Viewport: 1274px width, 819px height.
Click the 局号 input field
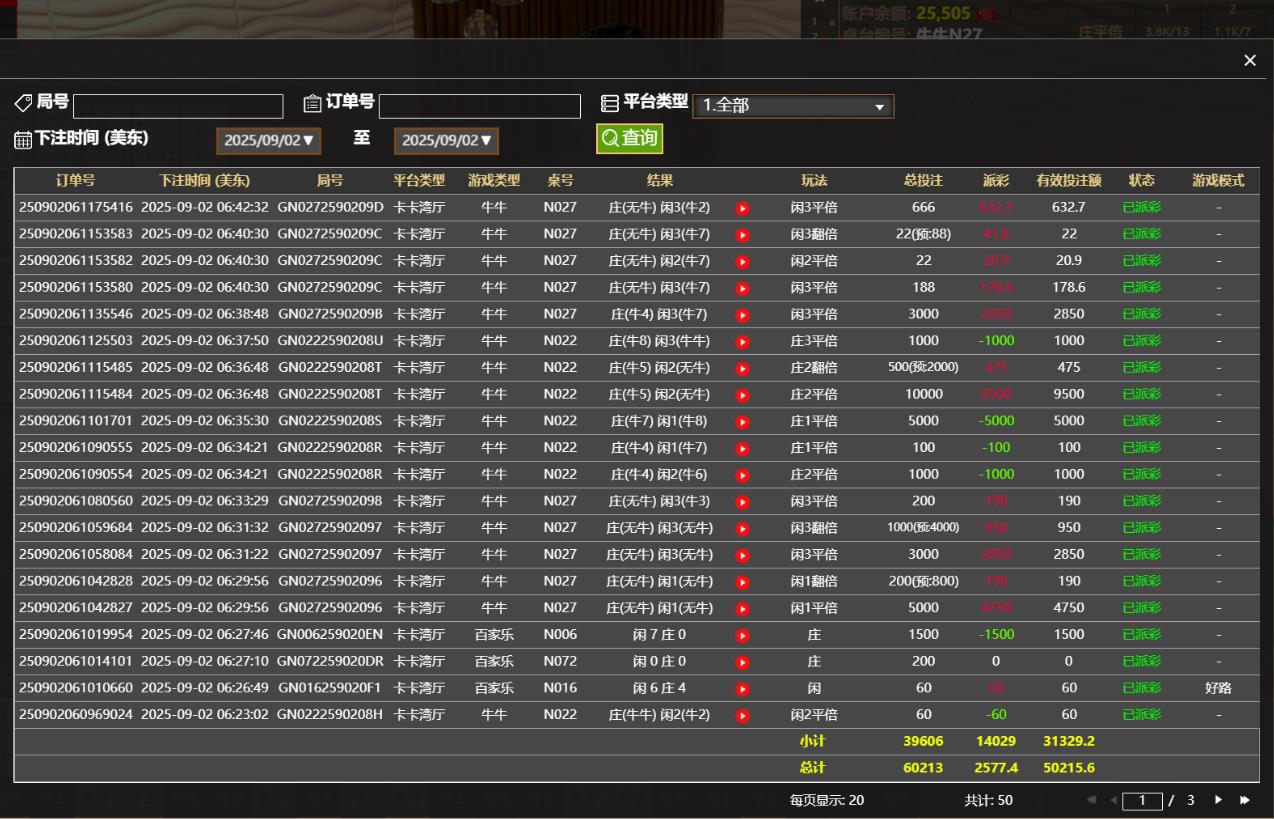click(178, 107)
